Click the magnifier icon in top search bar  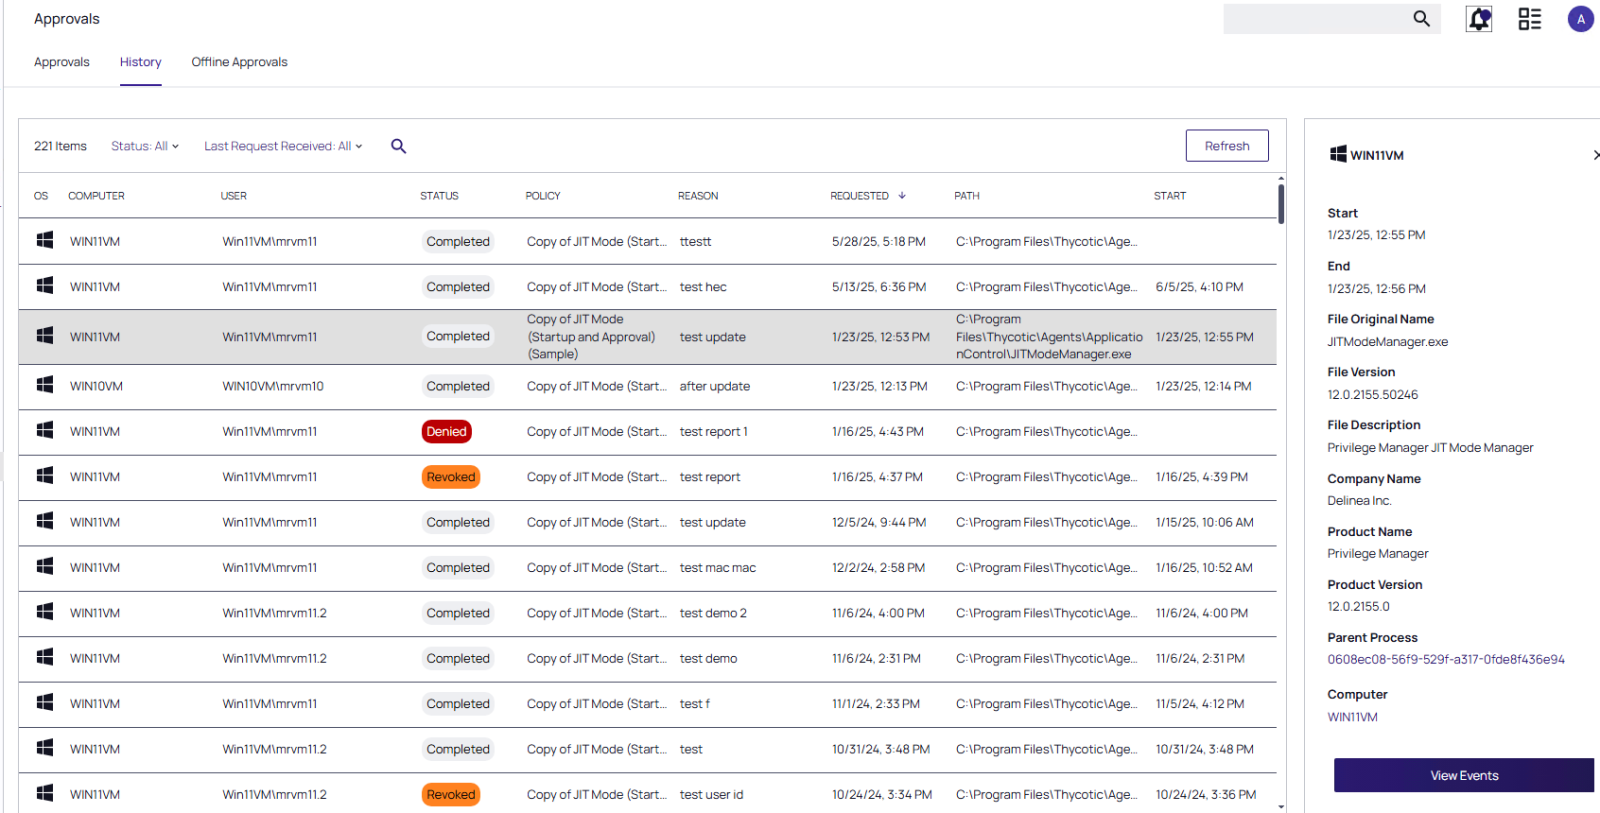click(x=1421, y=19)
